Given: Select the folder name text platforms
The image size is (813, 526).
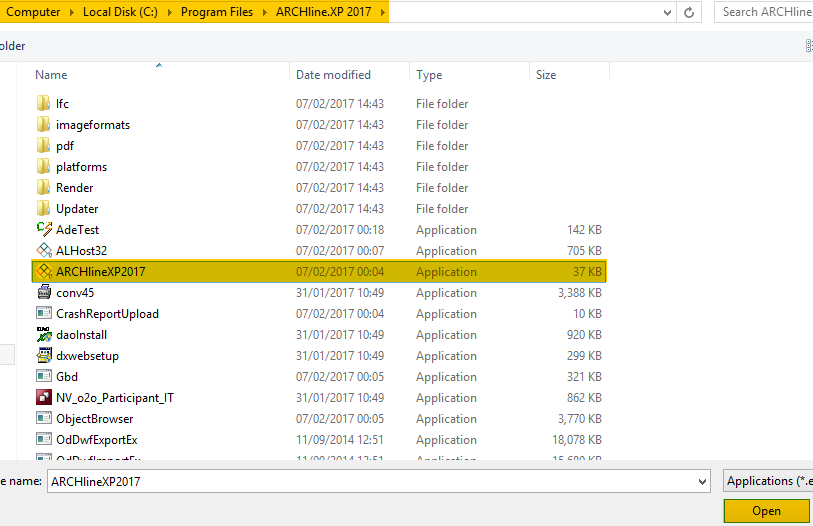Looking at the screenshot, I should (81, 167).
